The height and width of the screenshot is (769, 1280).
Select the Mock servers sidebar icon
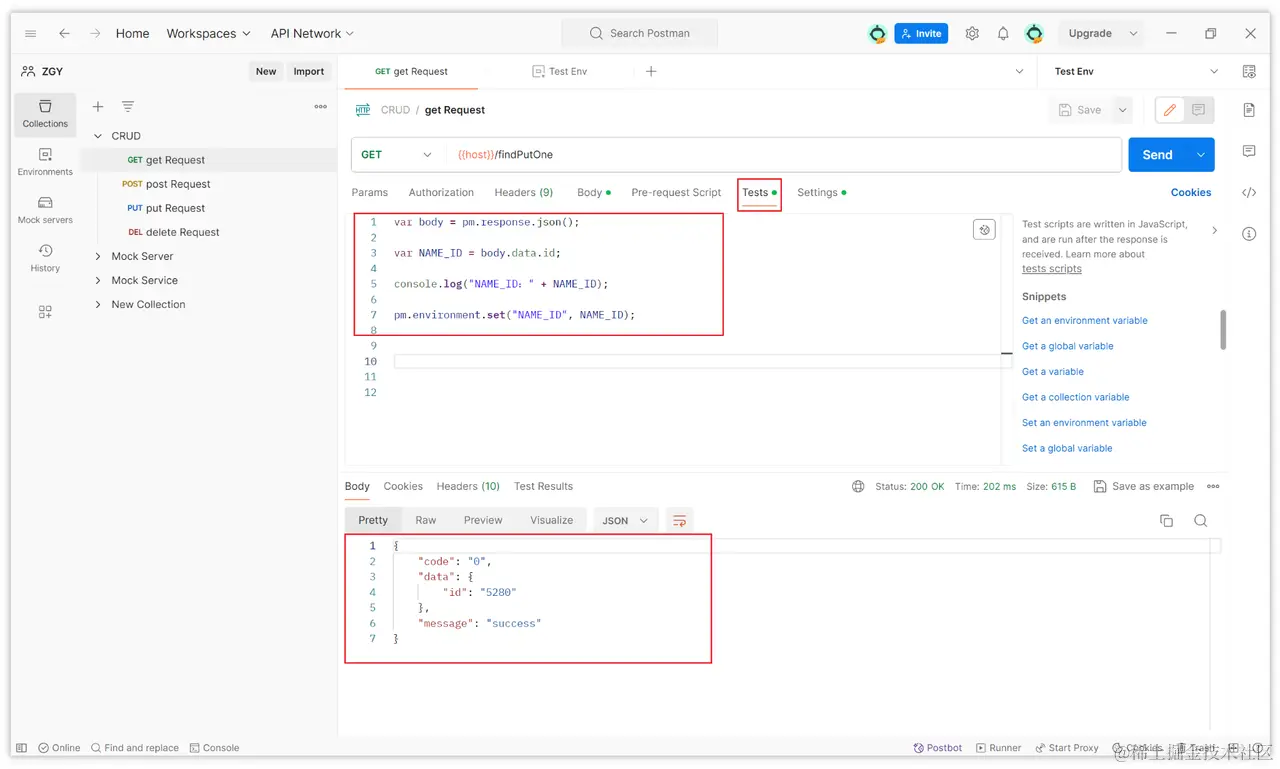click(45, 210)
